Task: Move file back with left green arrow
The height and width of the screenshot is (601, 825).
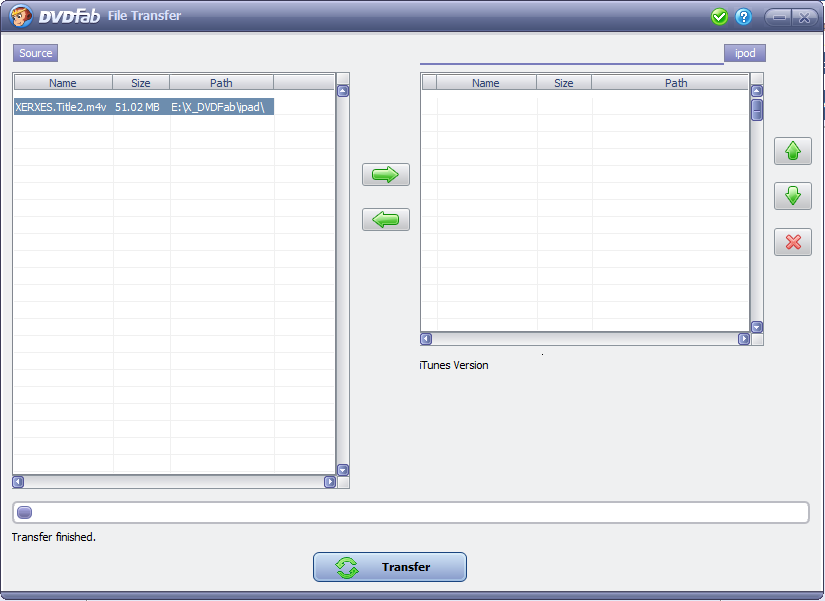Action: pos(386,219)
